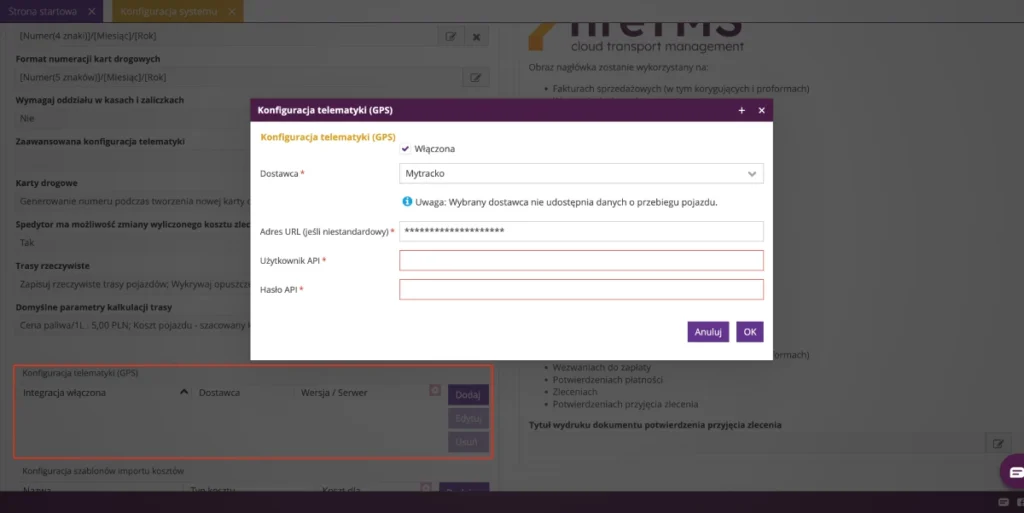
Task: Clear the [Numer(4 znaki)] numbering format
Action: tap(476, 36)
